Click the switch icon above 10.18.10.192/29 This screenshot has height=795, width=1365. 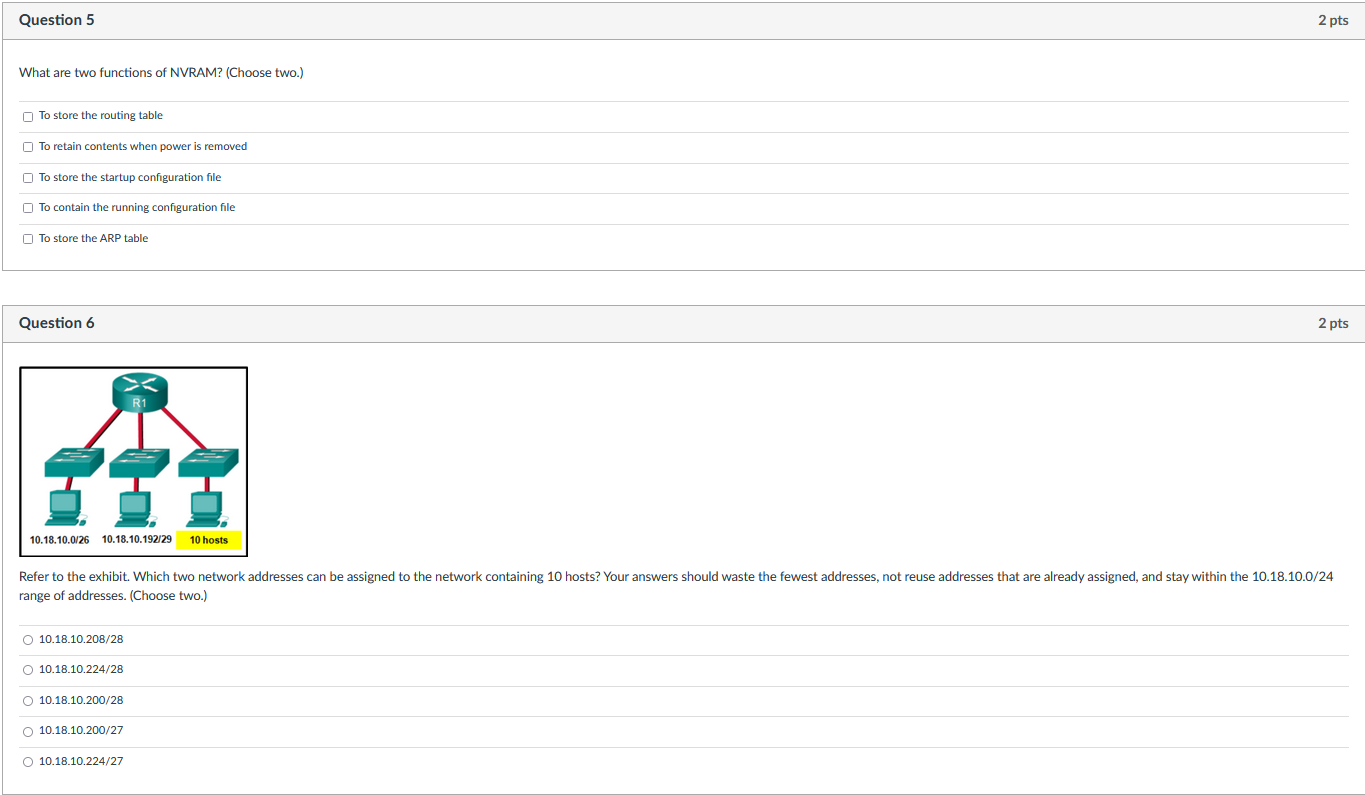click(140, 462)
